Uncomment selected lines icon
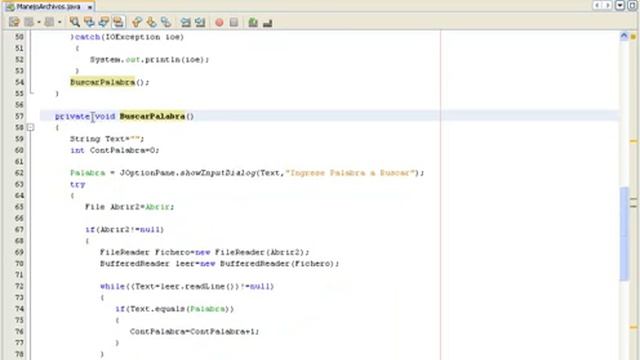 coord(268,23)
